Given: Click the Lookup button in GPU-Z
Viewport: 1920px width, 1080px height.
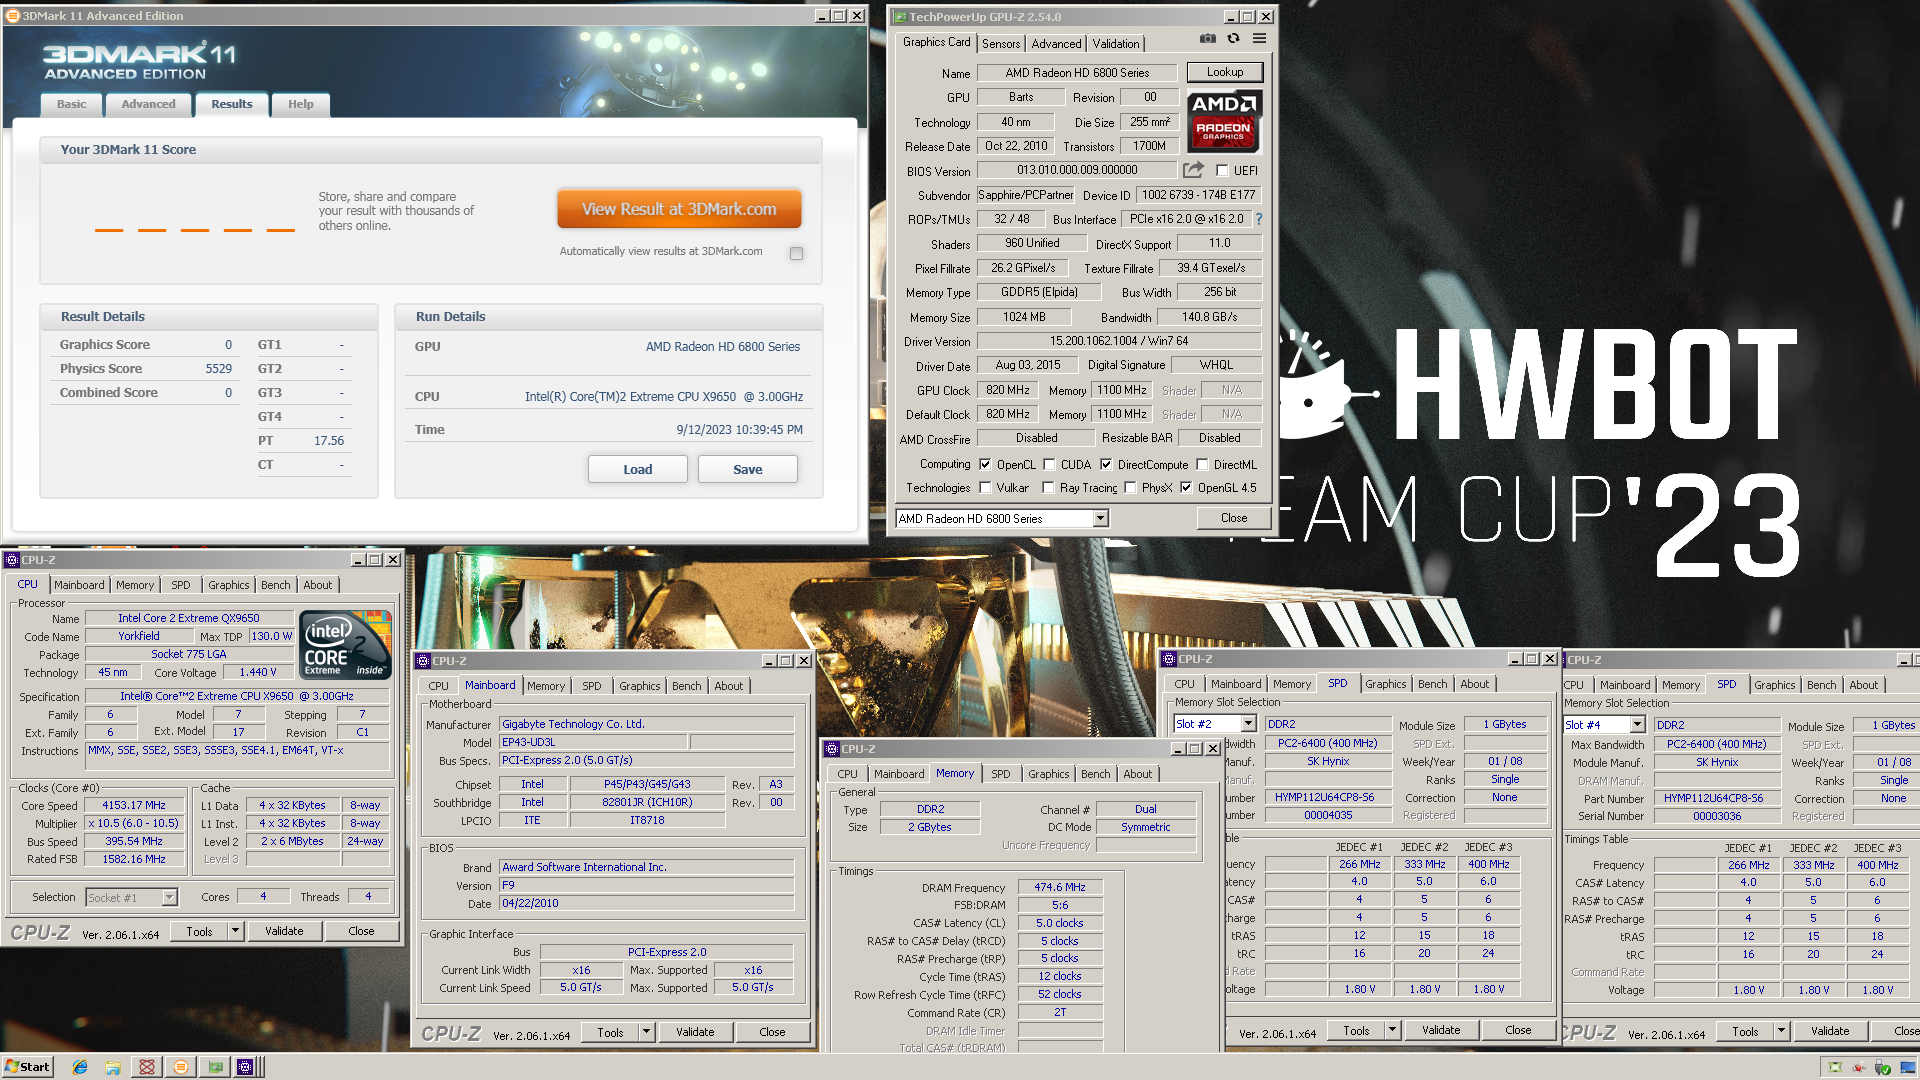Looking at the screenshot, I should click(x=1225, y=72).
